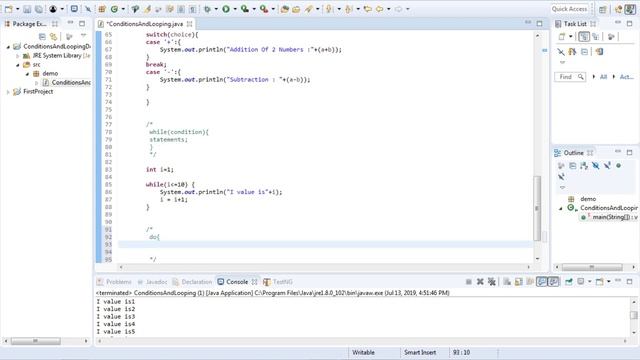Click Remove All Terminated Launches icon
The height and width of the screenshot is (360, 640).
(x=492, y=282)
